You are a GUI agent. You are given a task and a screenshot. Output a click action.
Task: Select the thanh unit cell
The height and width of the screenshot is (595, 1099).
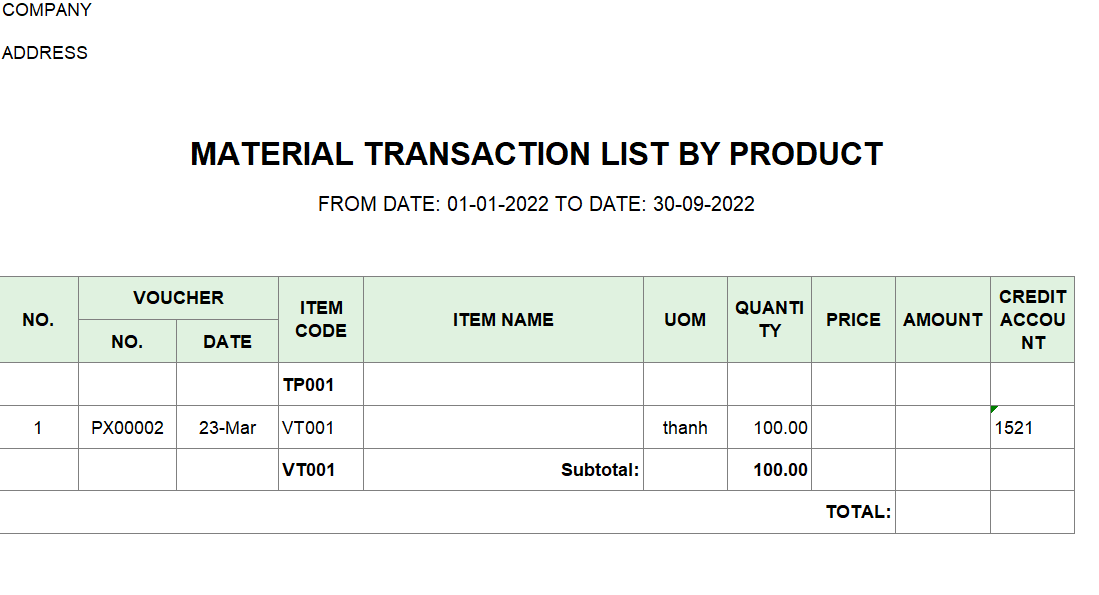[685, 428]
